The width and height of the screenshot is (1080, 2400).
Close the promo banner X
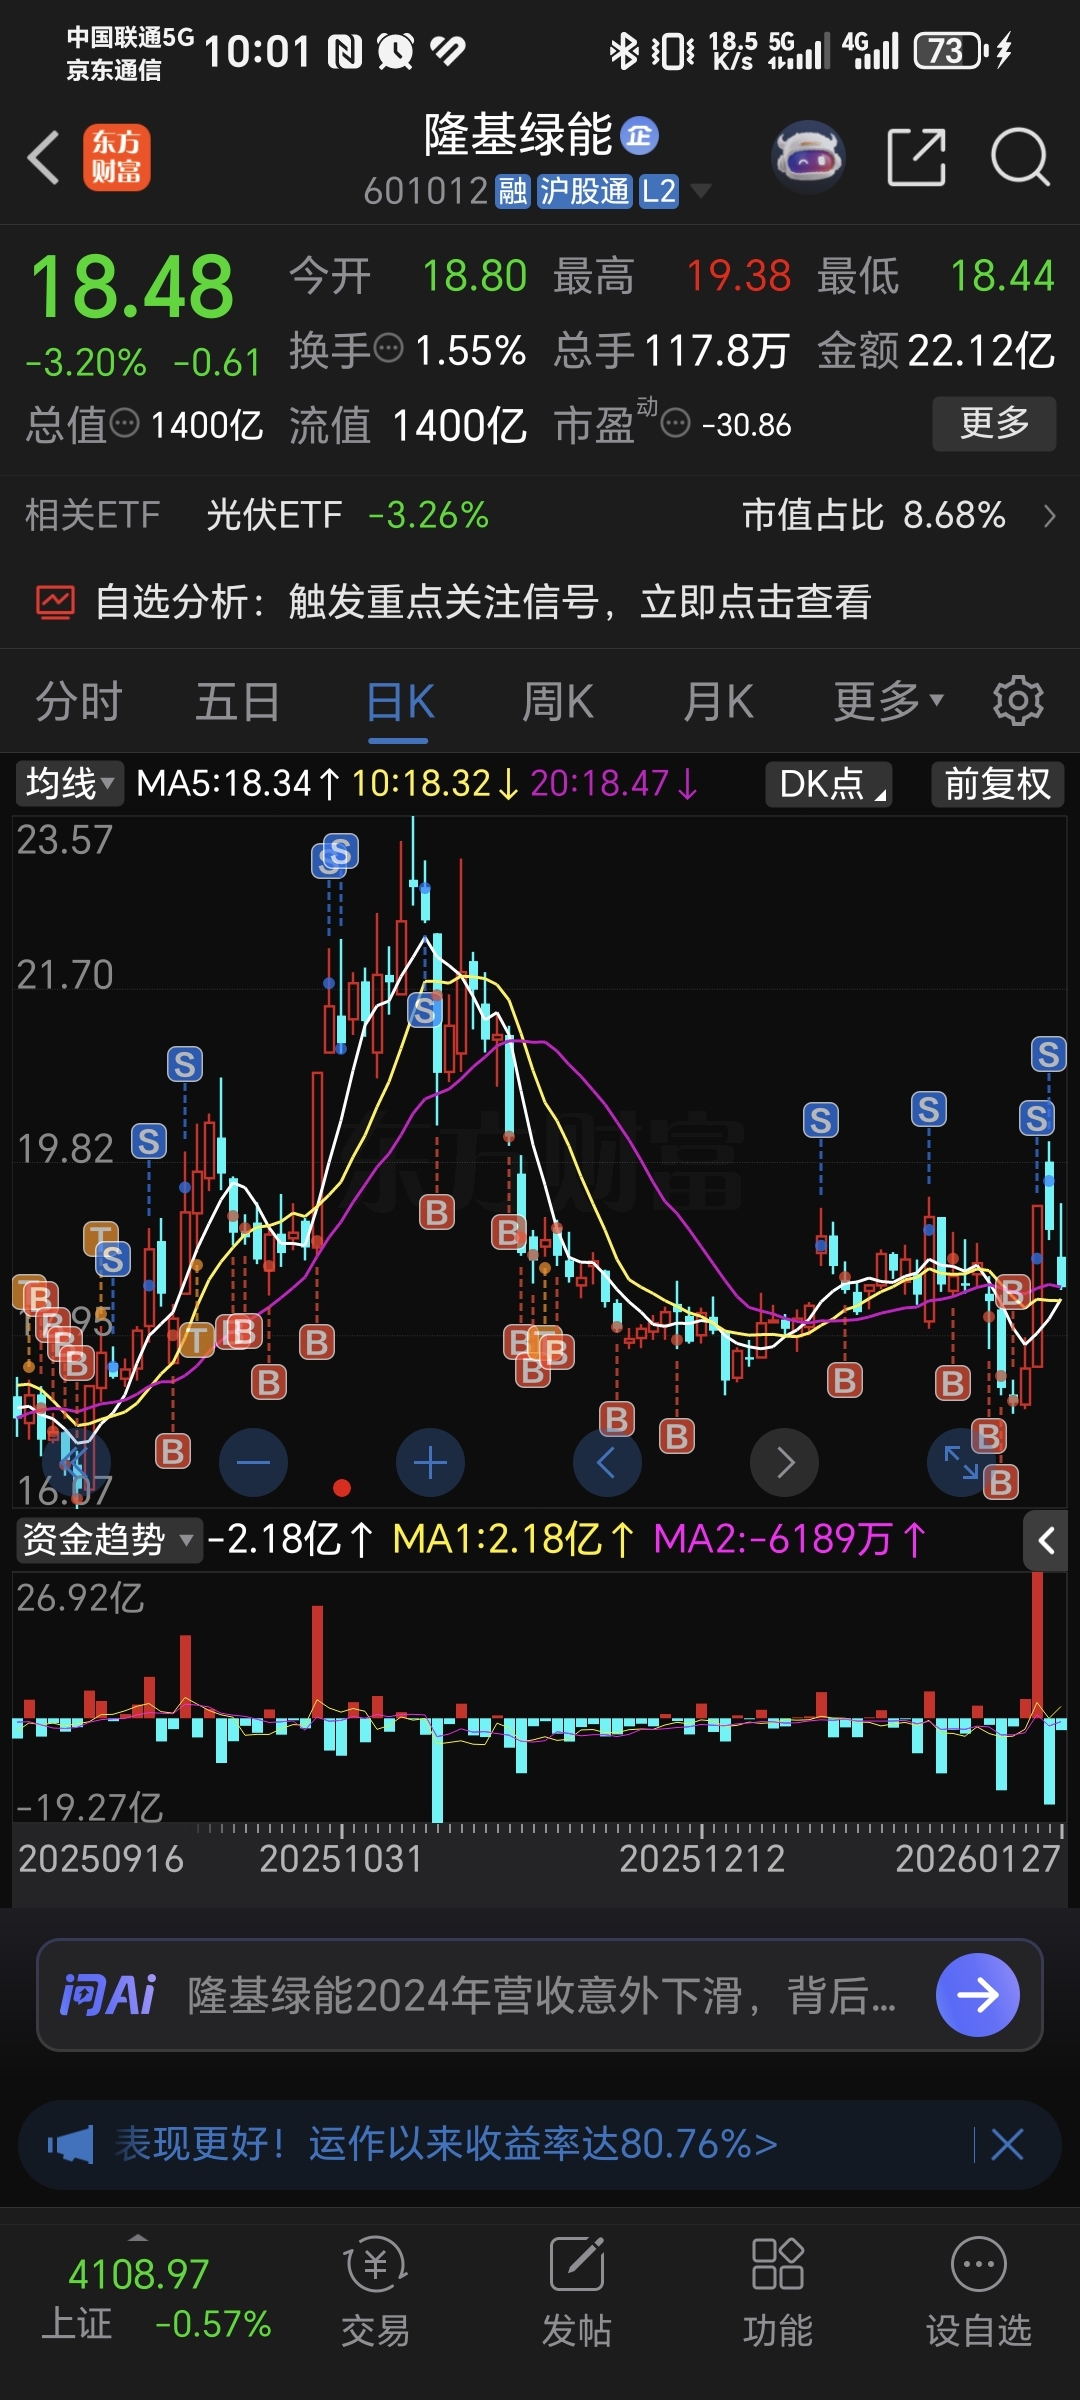tap(1007, 2144)
